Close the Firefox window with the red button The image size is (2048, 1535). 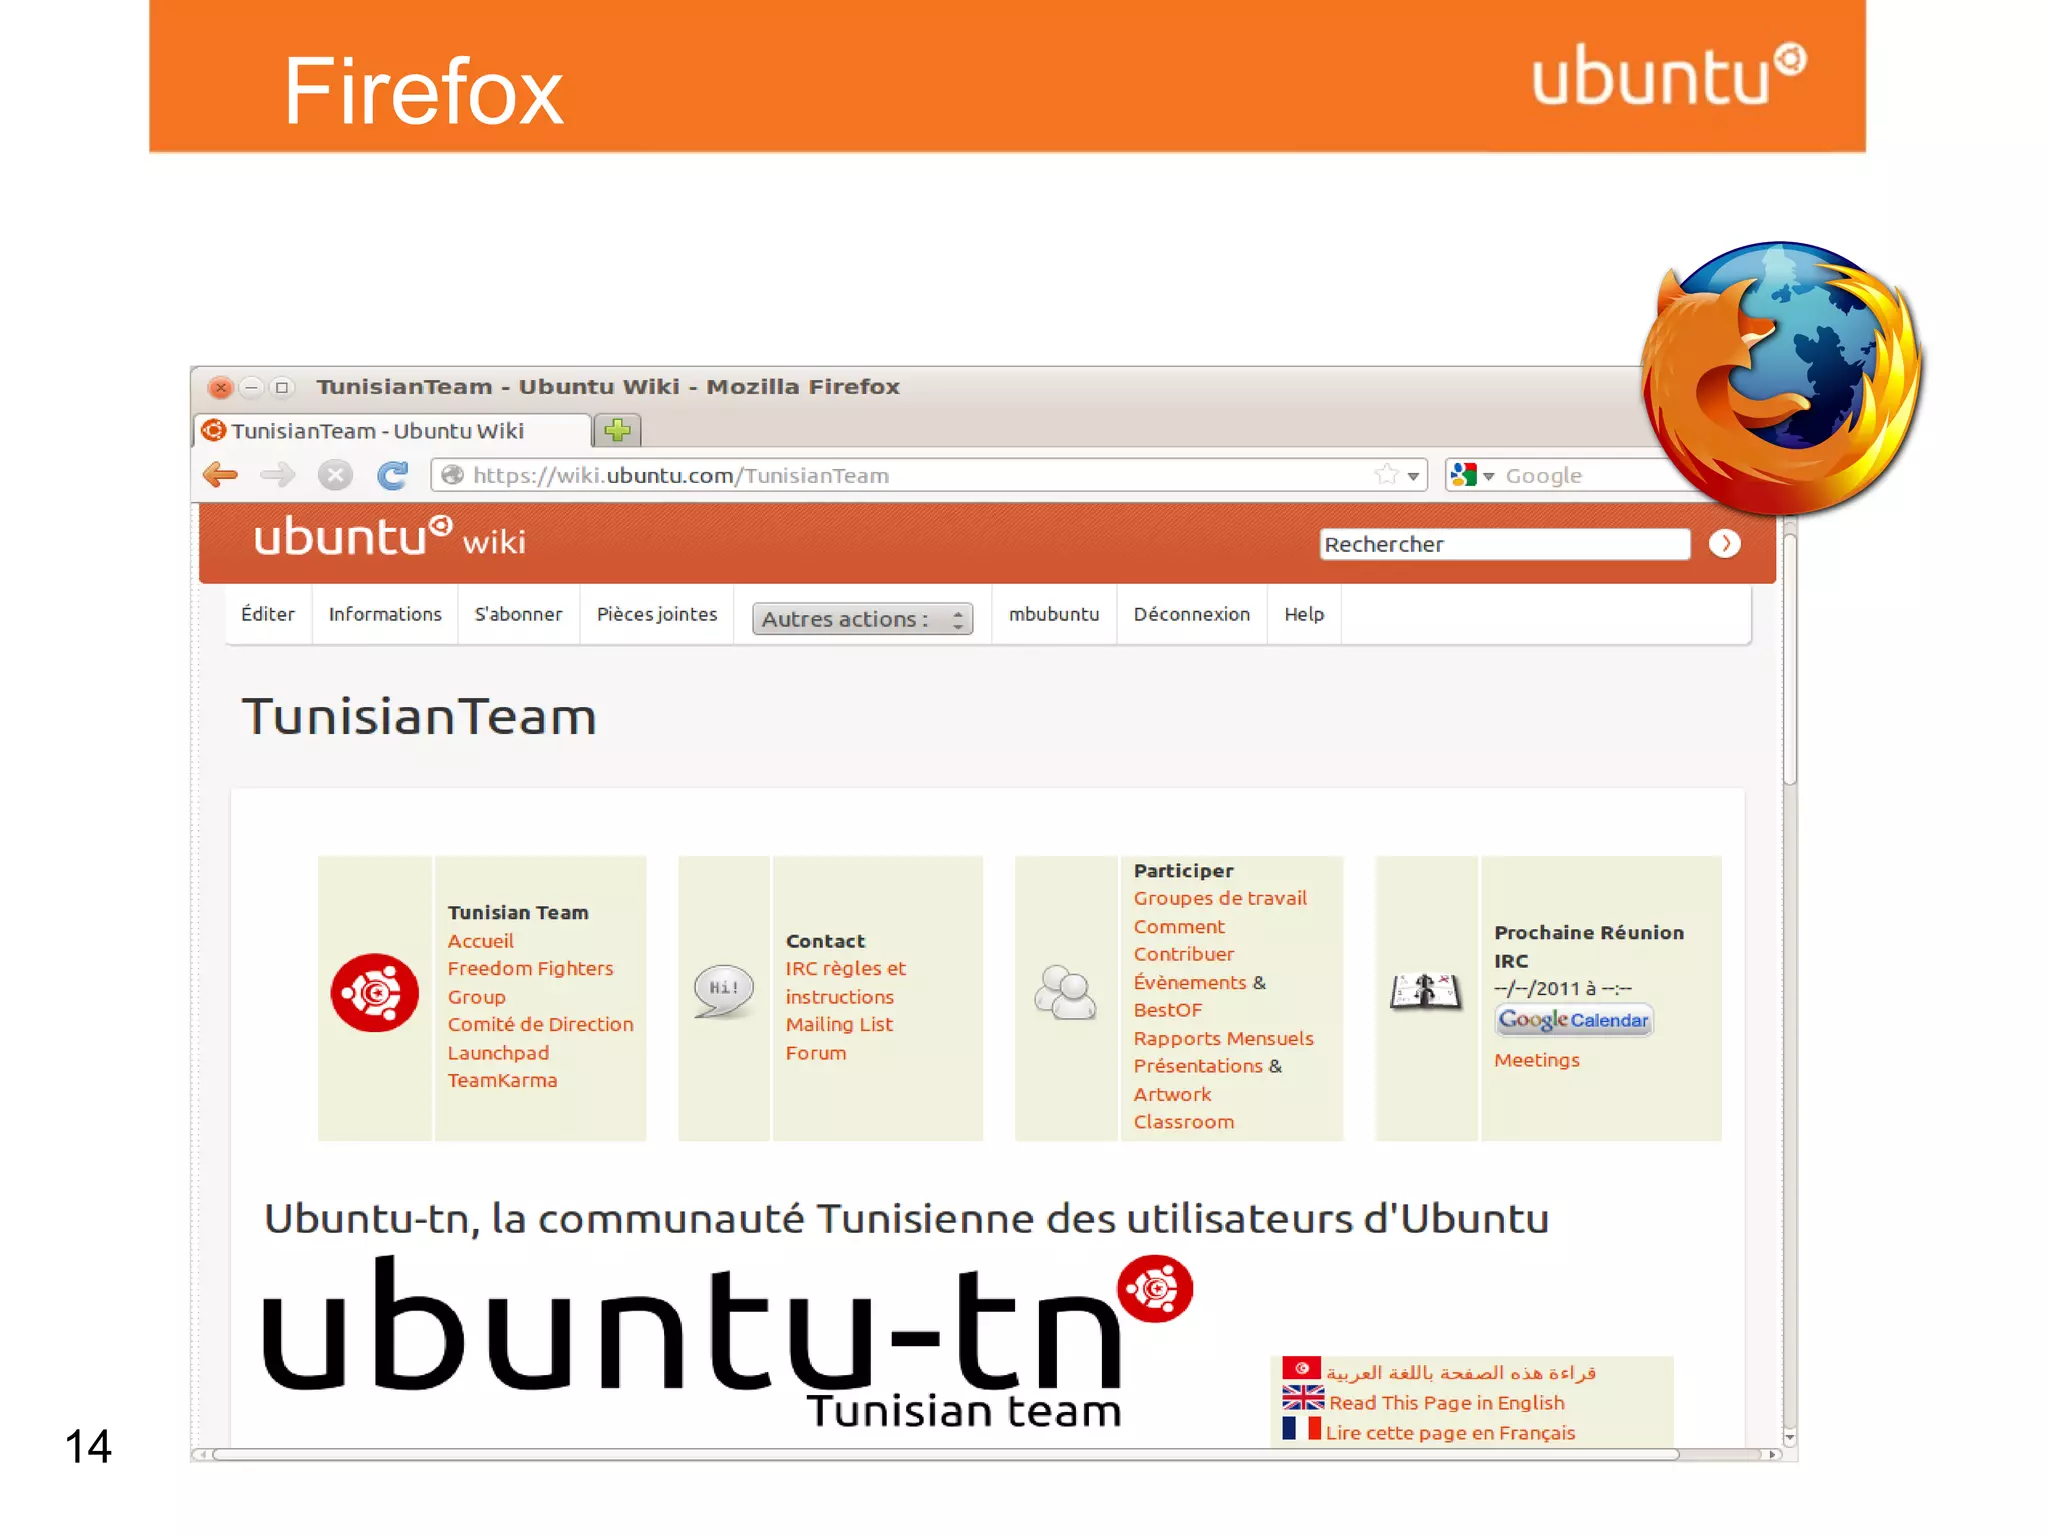(221, 387)
